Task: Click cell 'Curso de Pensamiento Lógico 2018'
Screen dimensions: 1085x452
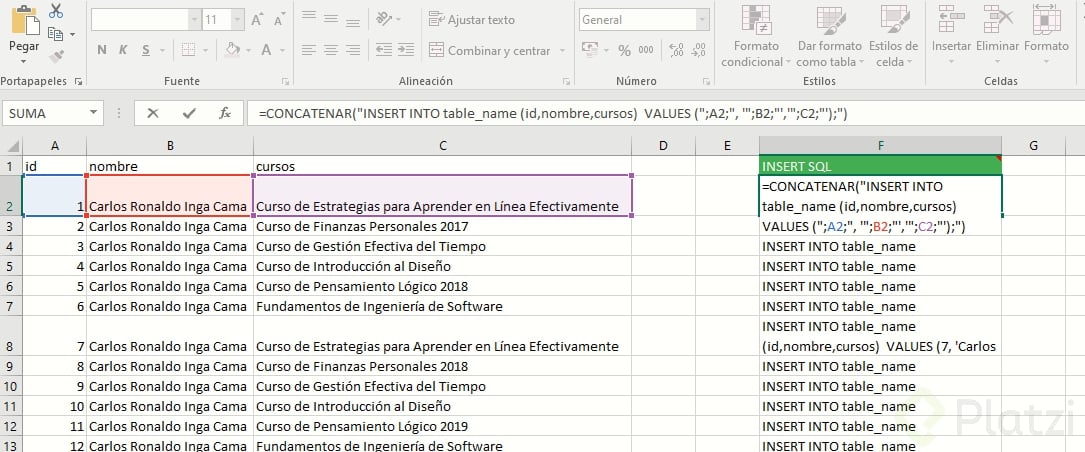Action: click(442, 287)
